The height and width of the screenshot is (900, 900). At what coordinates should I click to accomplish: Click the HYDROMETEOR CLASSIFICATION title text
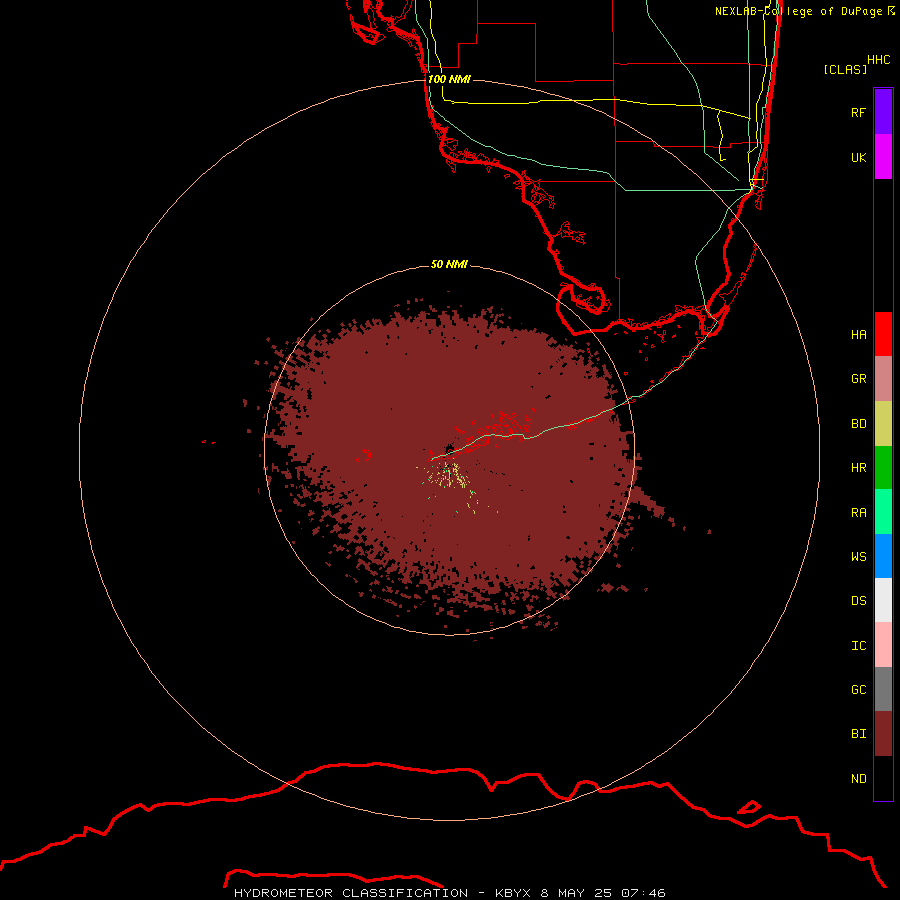351,893
